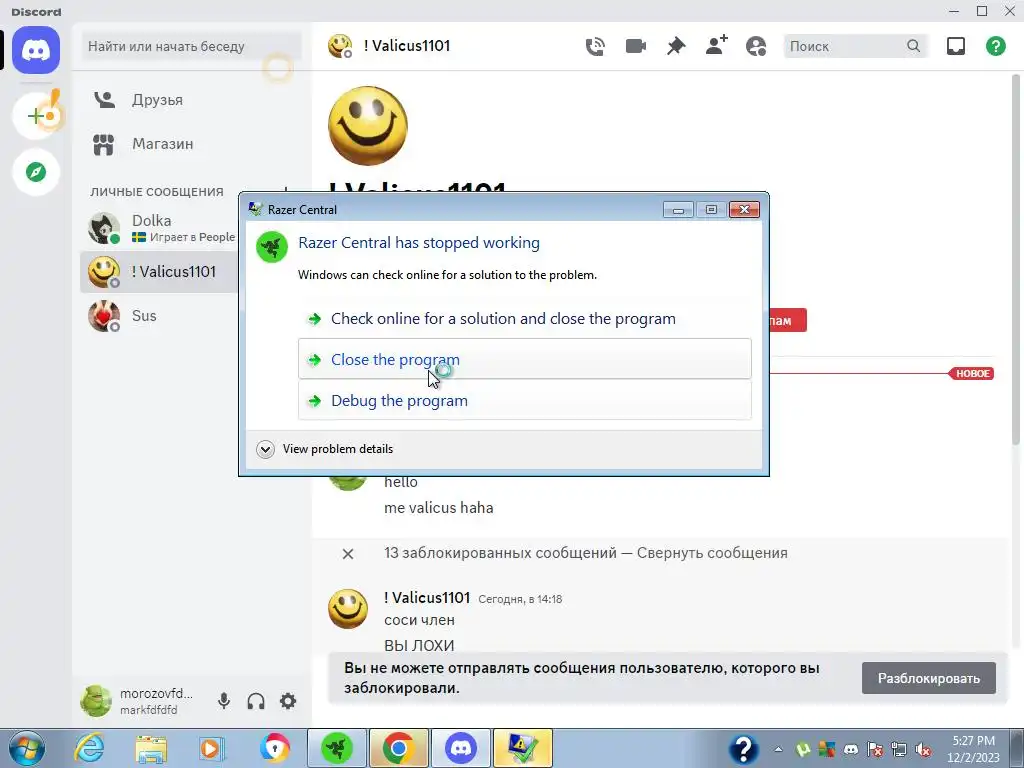The width and height of the screenshot is (1024, 768).
Task: Click Debug the program option
Action: [x=524, y=400]
